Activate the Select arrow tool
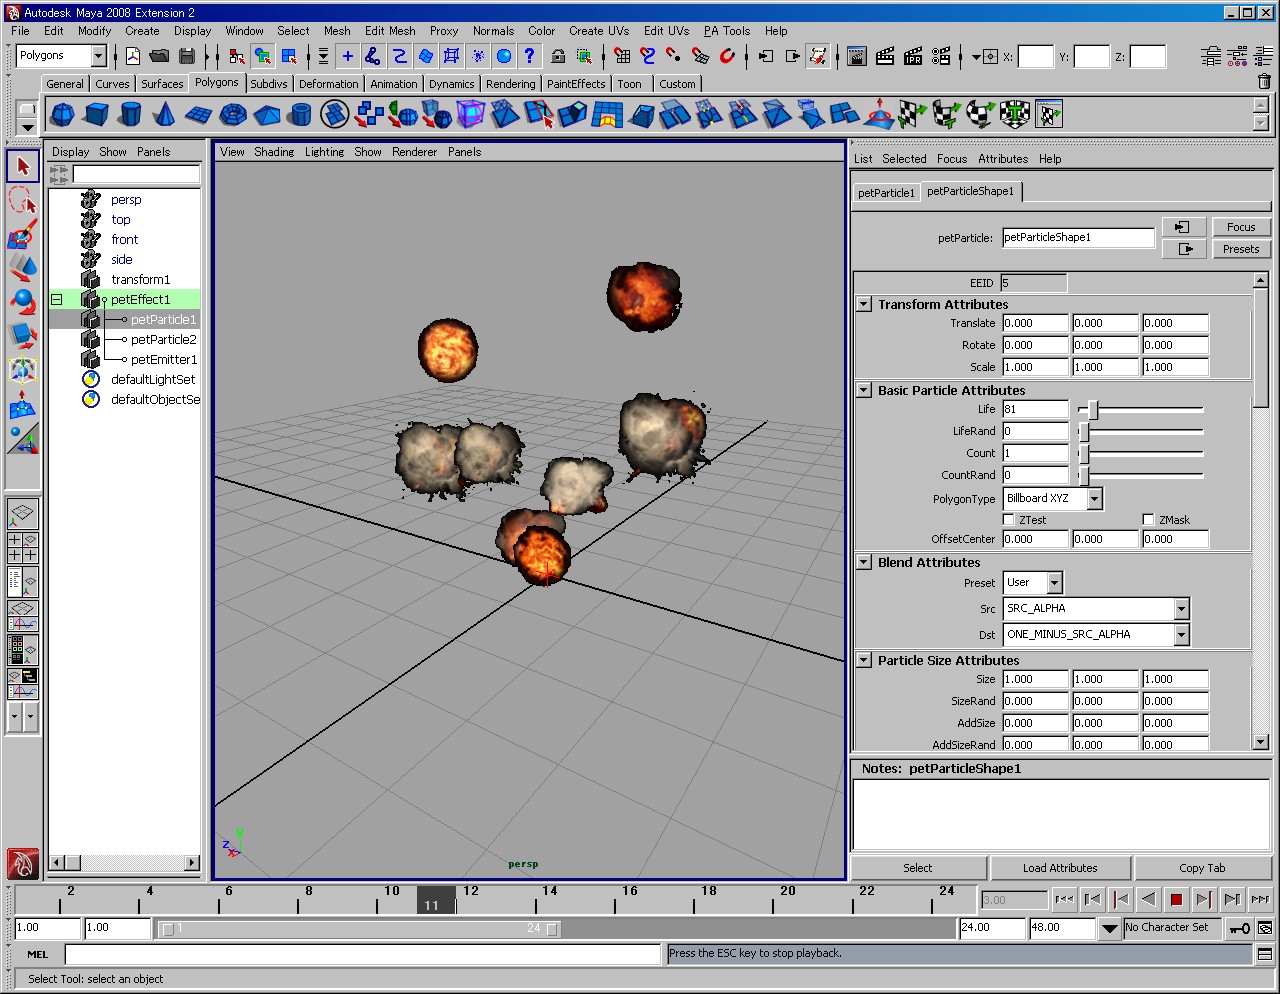 click(x=23, y=166)
